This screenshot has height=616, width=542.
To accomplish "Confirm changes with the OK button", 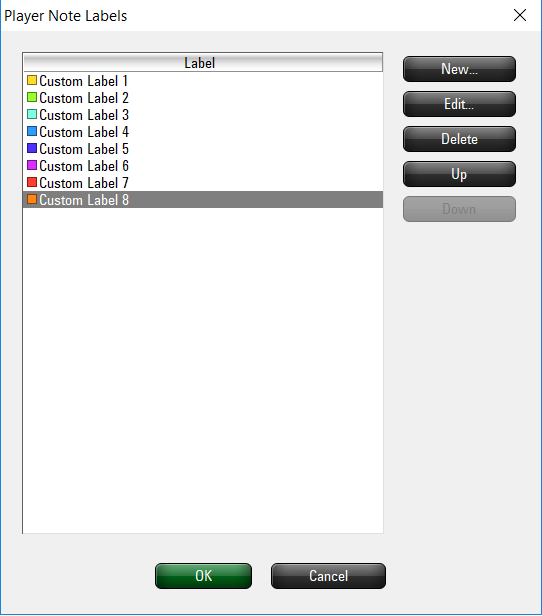I will point(203,576).
